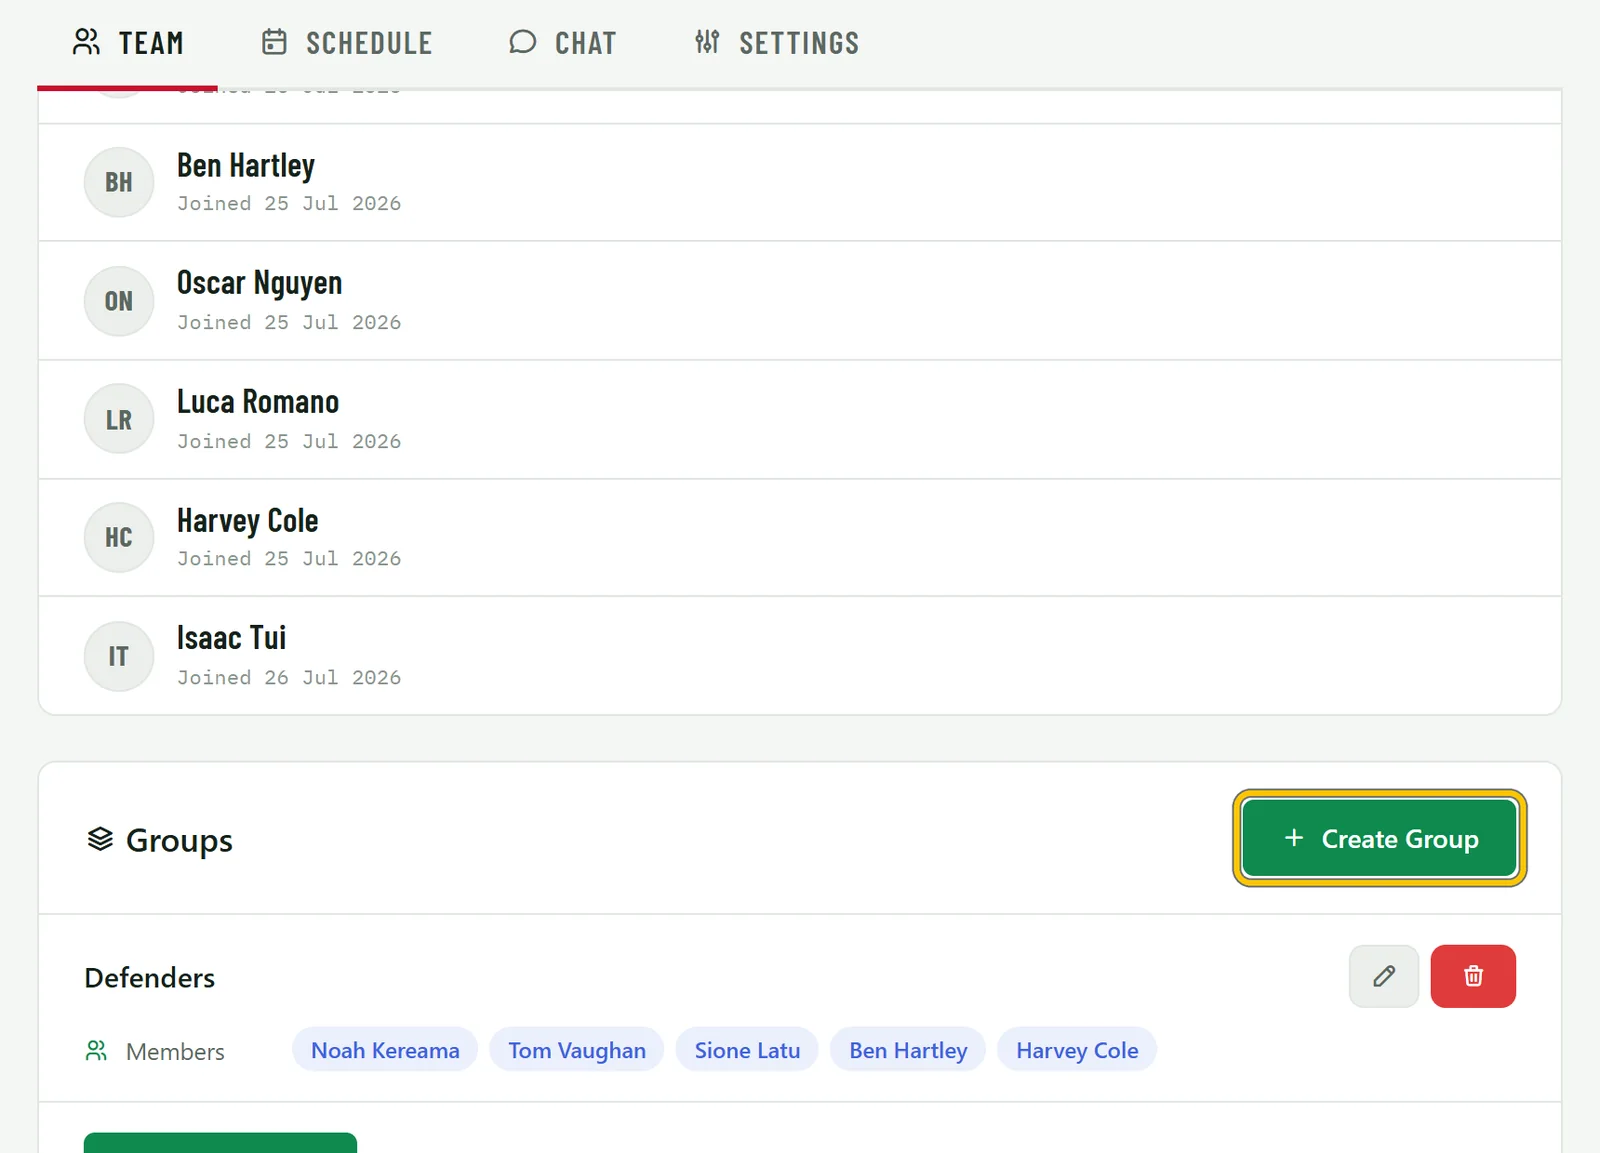Click the IT avatar for Isaac Tui
The width and height of the screenshot is (1600, 1153).
(119, 656)
